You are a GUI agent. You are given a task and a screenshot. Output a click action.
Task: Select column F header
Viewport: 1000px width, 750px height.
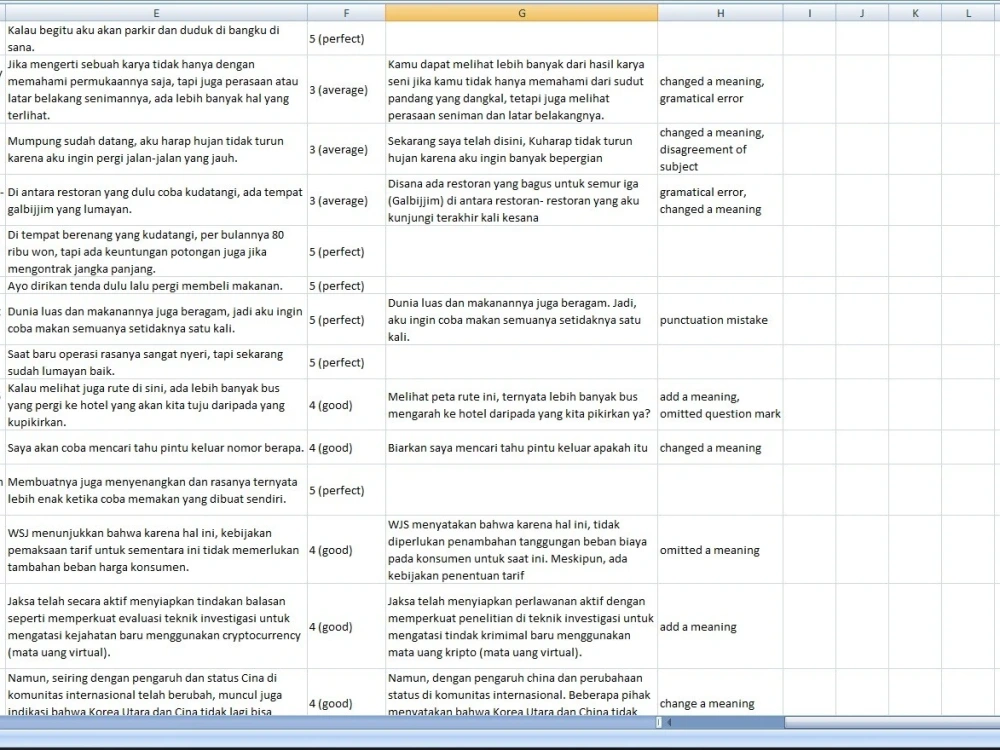tap(346, 13)
